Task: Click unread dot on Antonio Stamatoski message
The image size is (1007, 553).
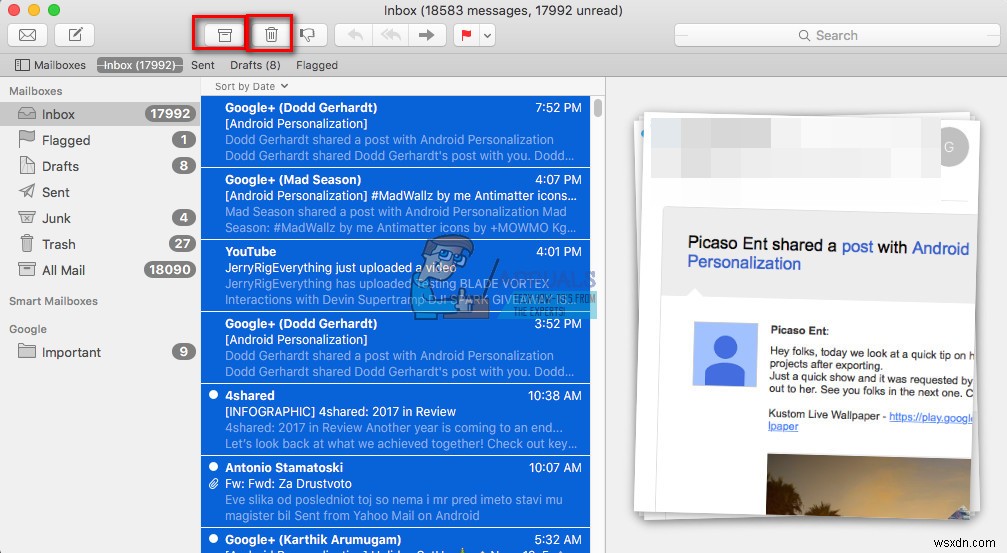Action: pos(213,467)
